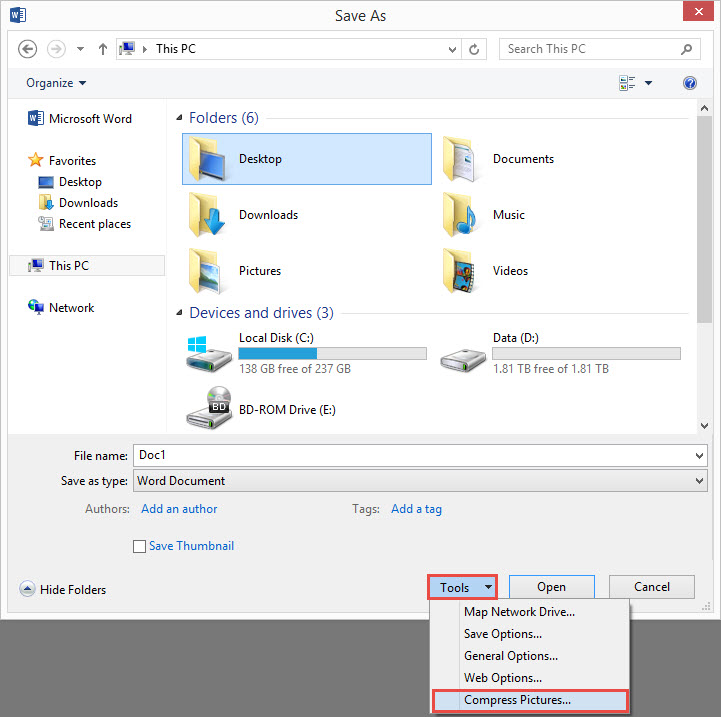Click the Refresh address bar icon

(x=475, y=48)
